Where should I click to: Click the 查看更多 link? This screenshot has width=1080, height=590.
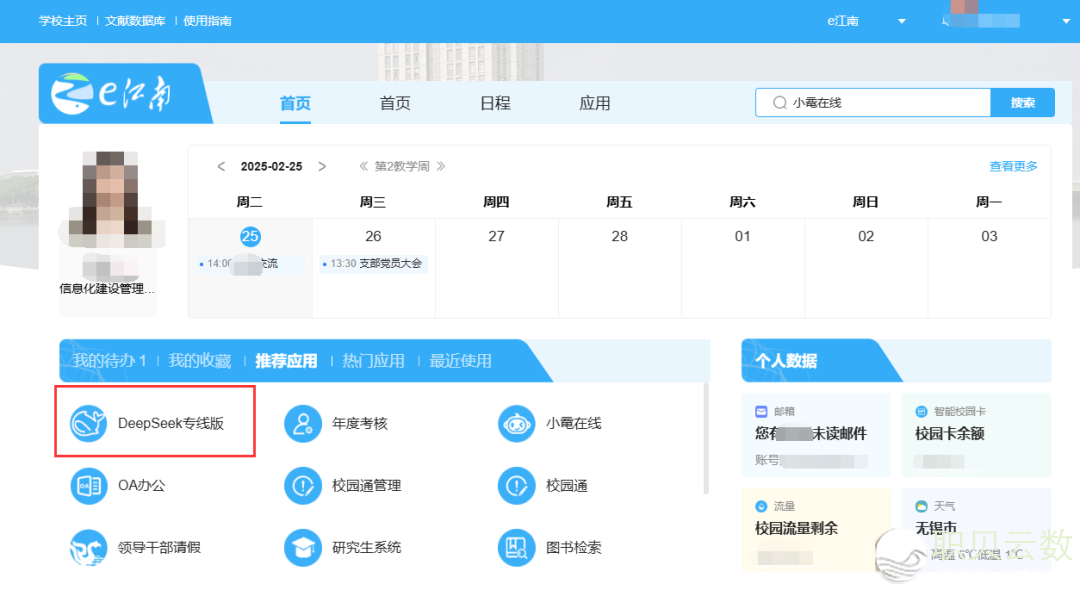pyautogui.click(x=1013, y=166)
